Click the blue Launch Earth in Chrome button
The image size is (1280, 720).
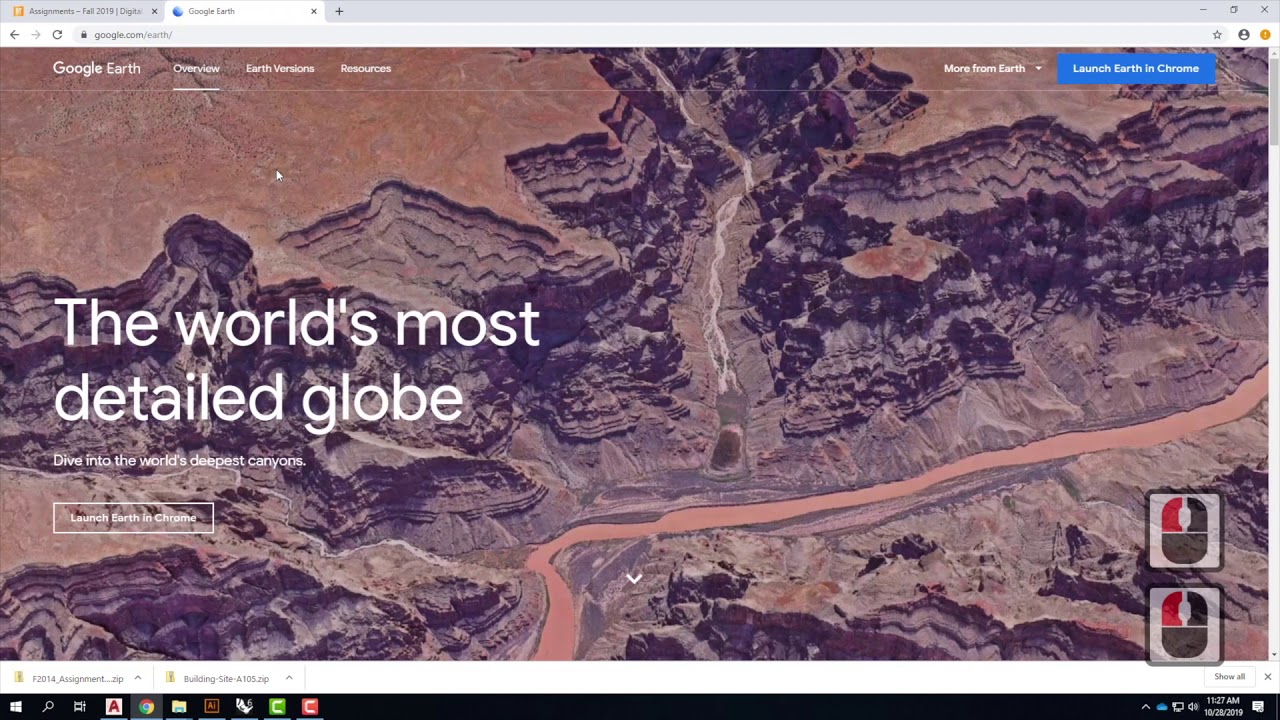click(x=1135, y=68)
